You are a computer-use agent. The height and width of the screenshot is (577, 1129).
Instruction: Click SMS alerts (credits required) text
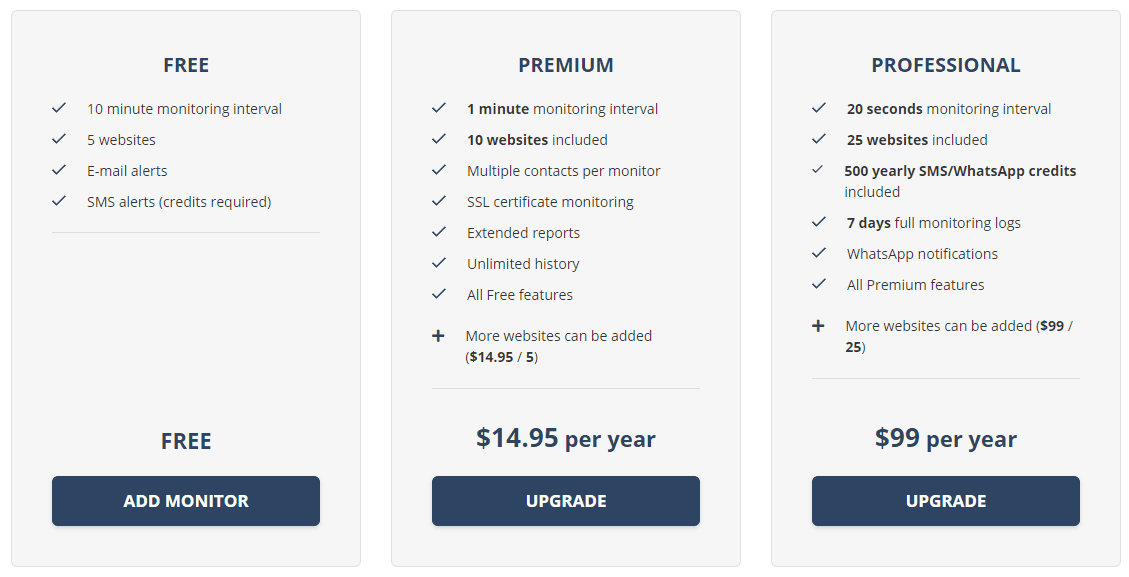(179, 202)
